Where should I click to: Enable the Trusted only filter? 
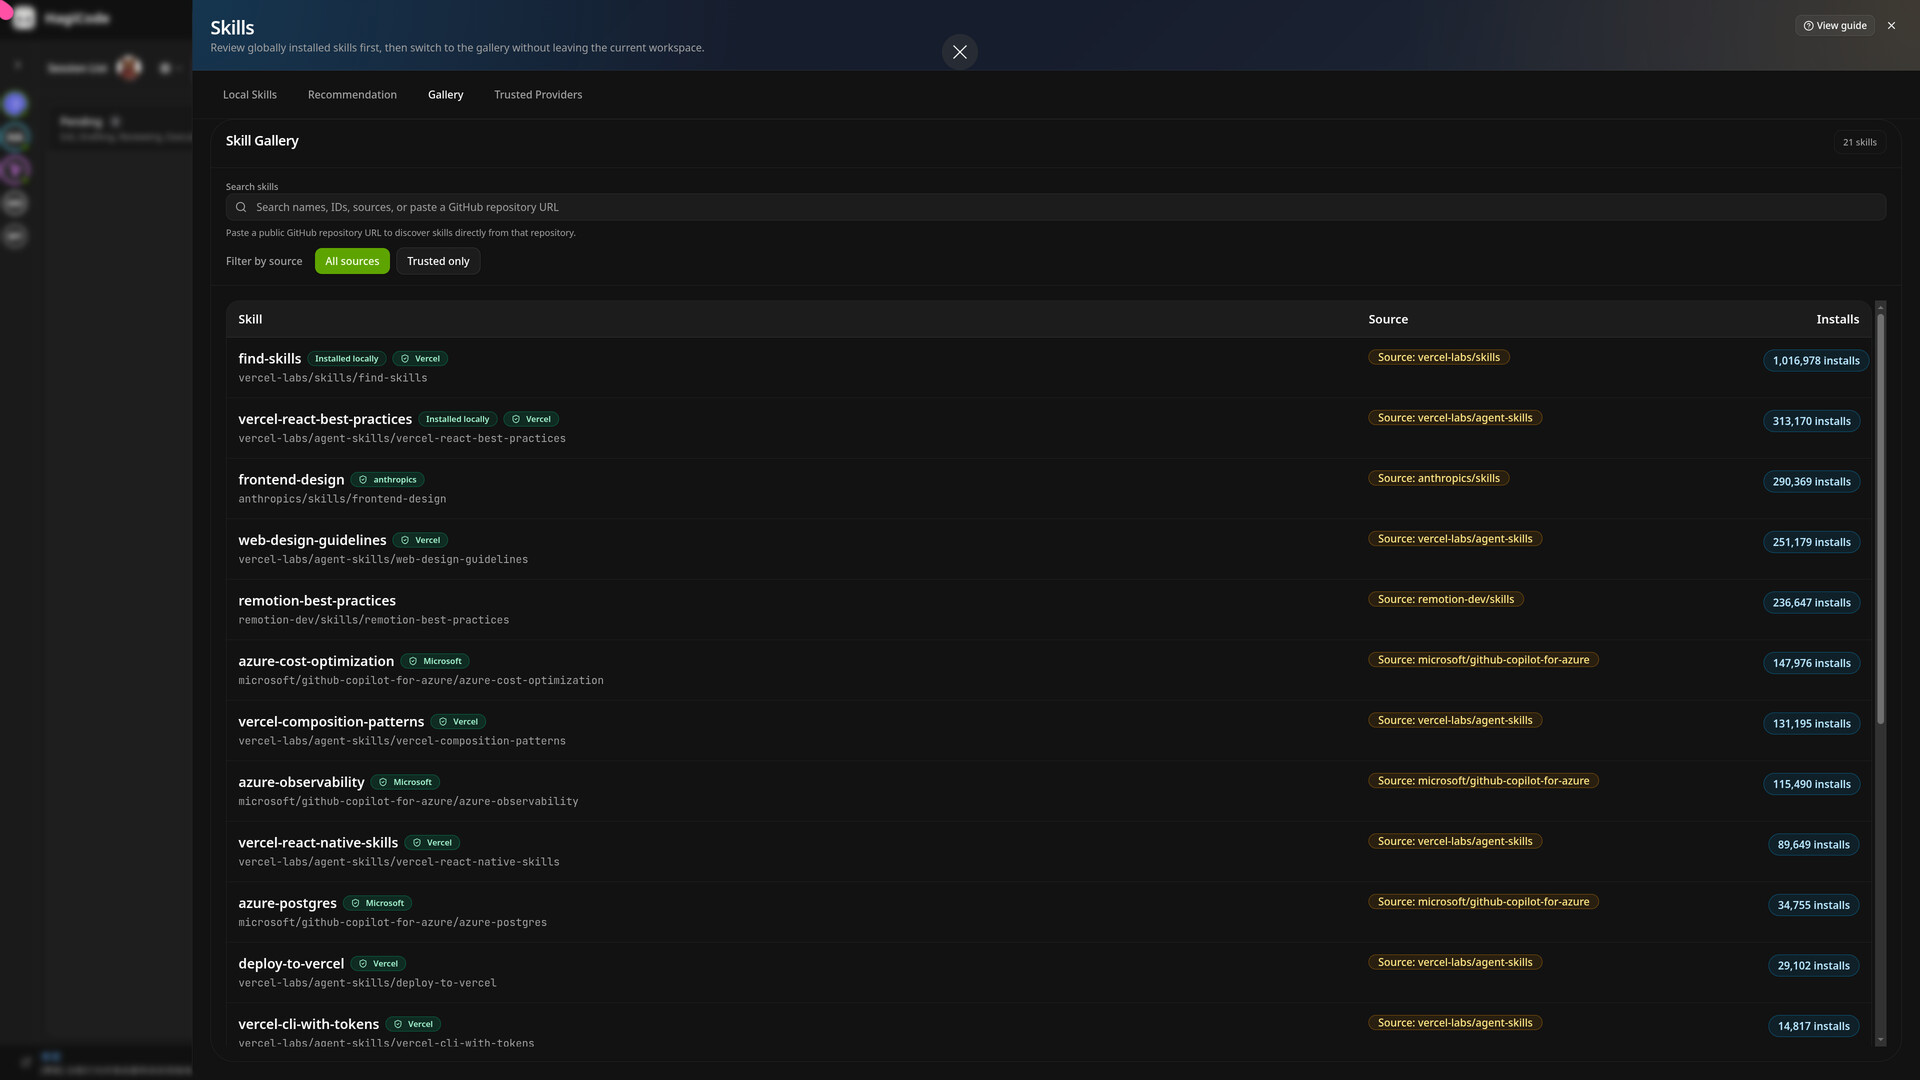[438, 261]
